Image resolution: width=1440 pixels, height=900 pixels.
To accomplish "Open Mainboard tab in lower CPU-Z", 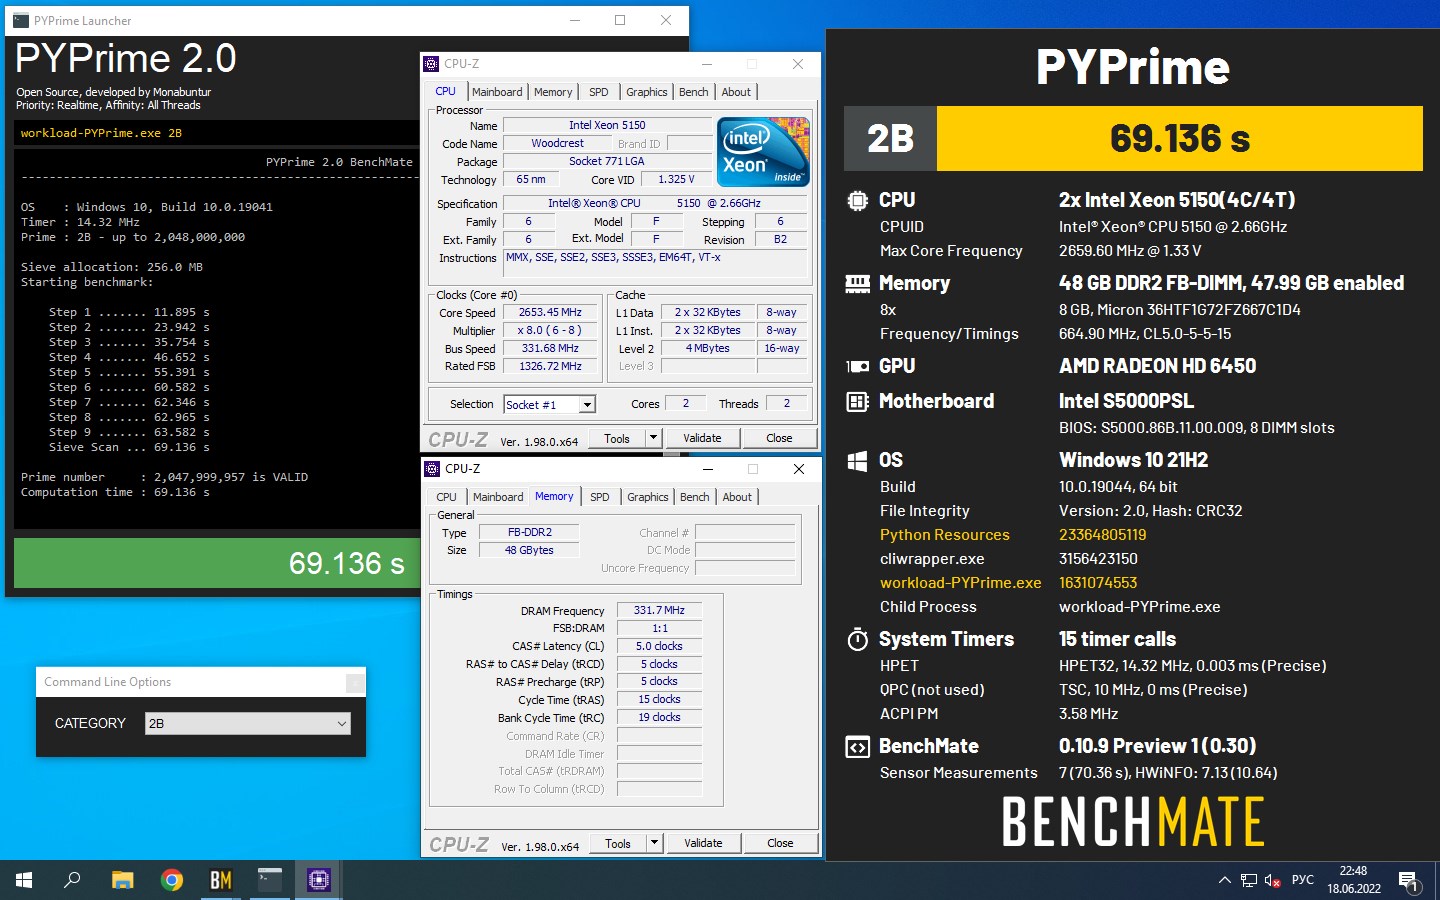I will tap(498, 497).
